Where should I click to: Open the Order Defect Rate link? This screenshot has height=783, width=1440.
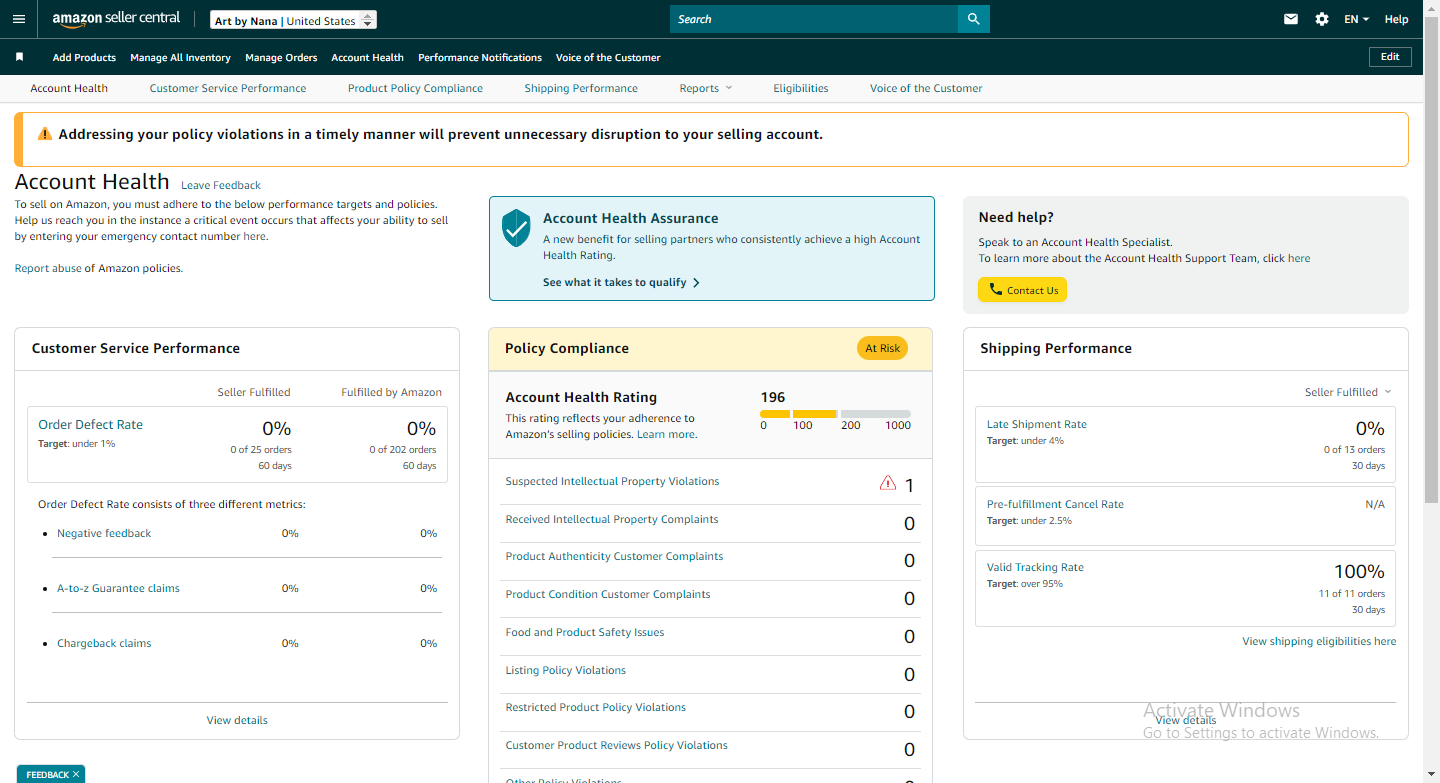[x=90, y=424]
